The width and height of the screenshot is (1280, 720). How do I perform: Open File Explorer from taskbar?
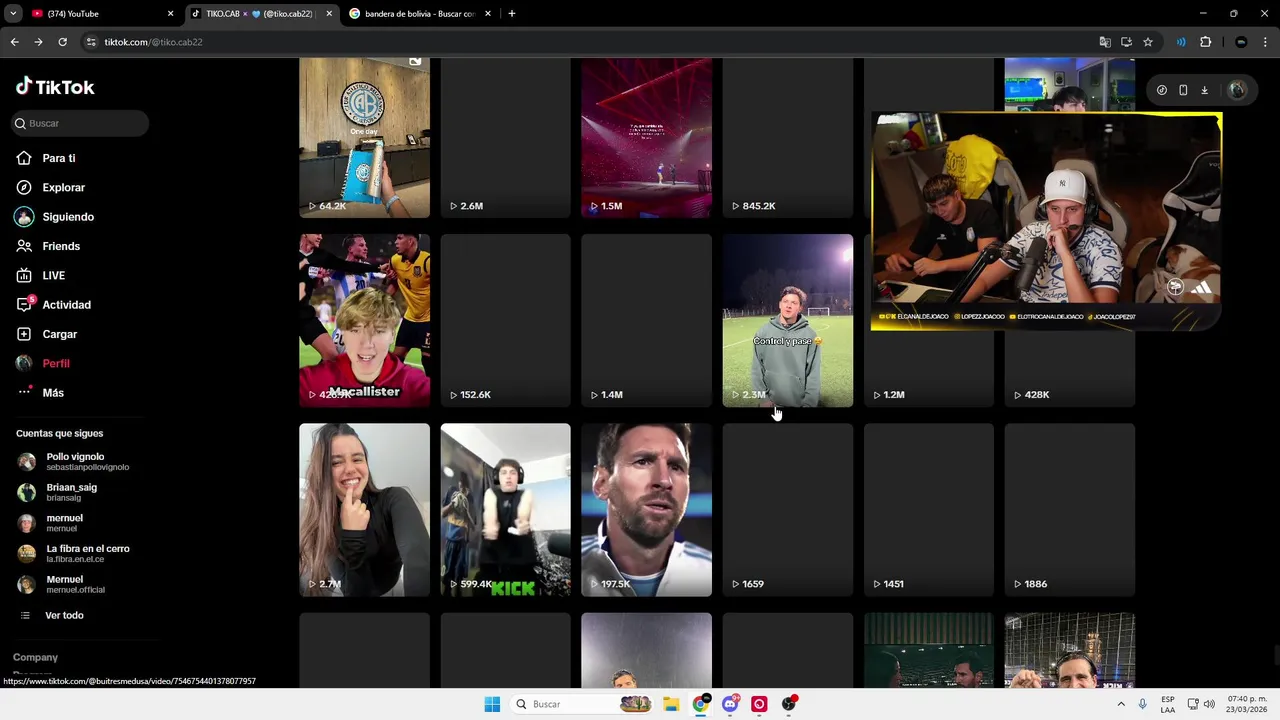point(671,704)
